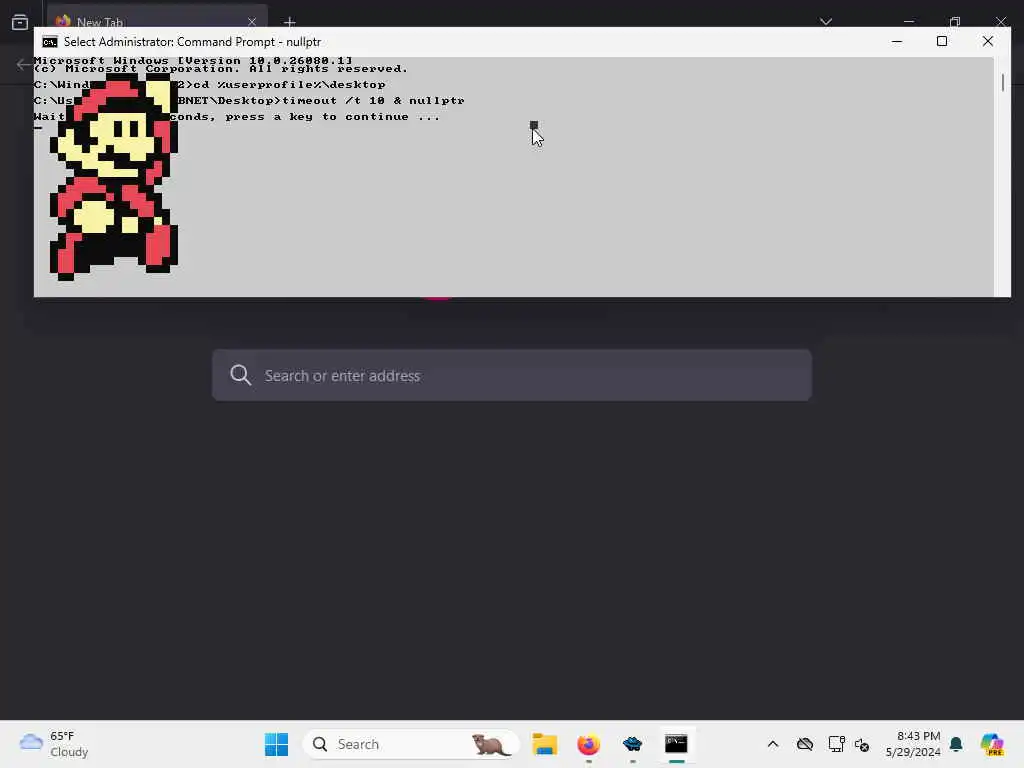Maximize the Command Prompt window
The width and height of the screenshot is (1024, 768).
[942, 41]
